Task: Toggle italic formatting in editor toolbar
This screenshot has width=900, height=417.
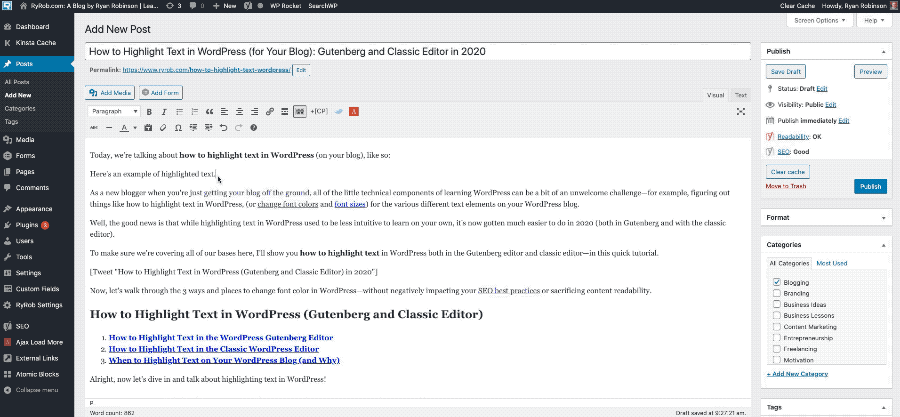Action: pyautogui.click(x=164, y=112)
